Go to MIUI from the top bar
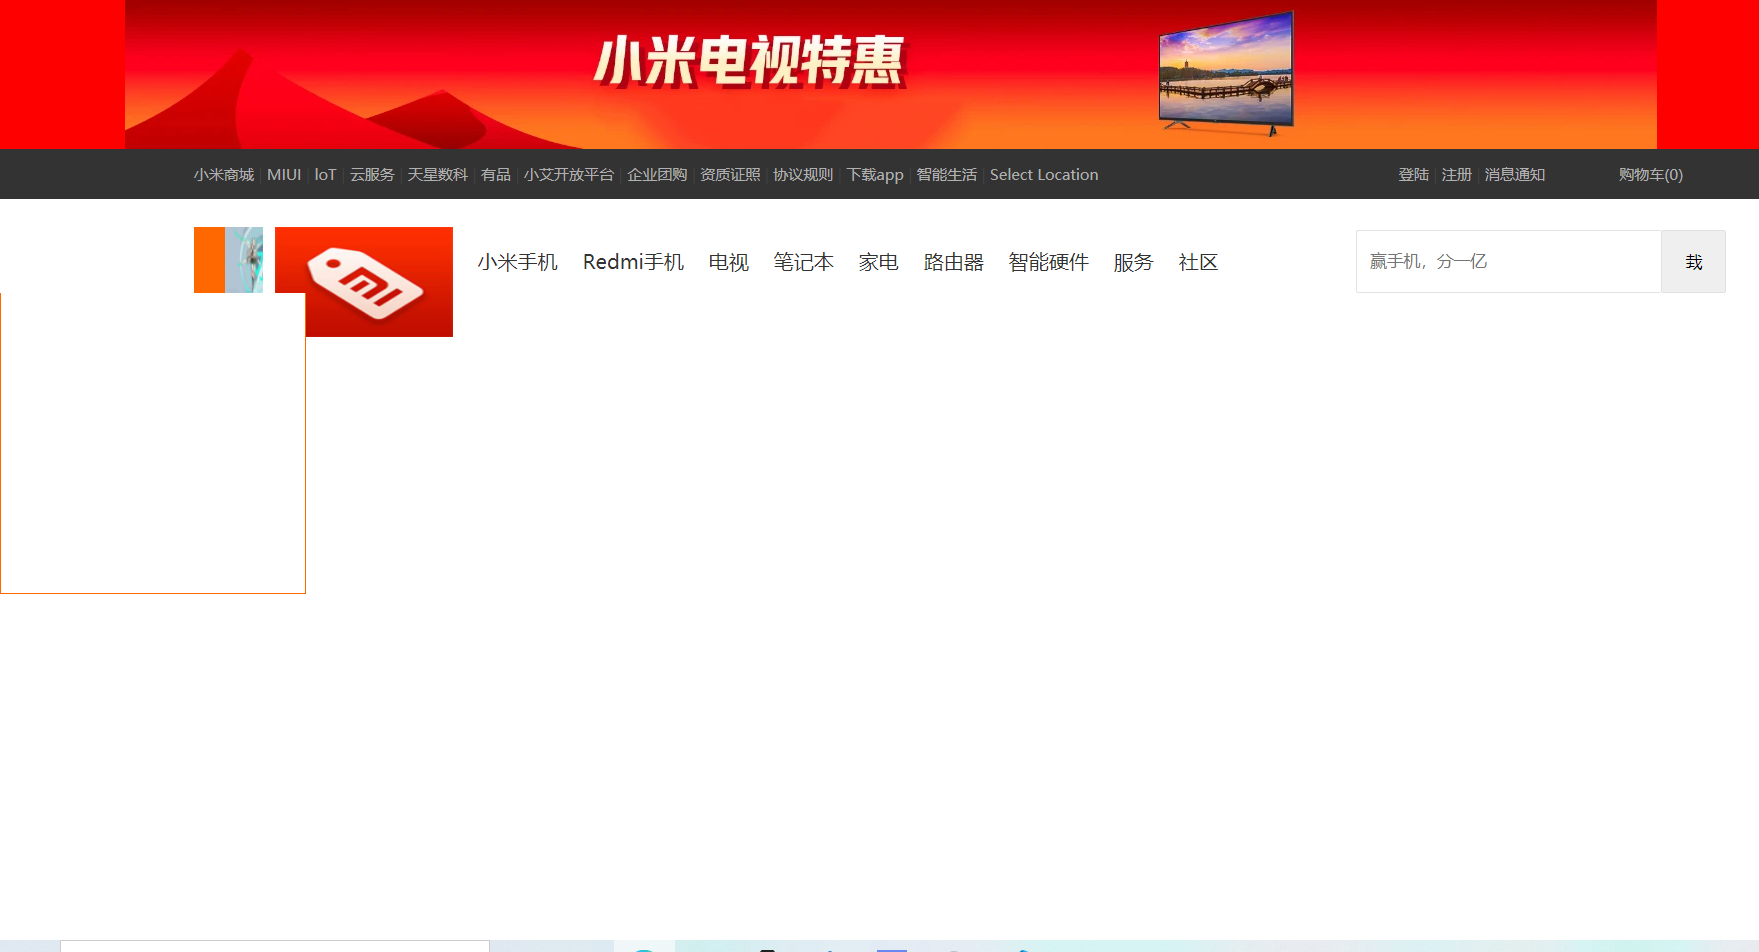The width and height of the screenshot is (1759, 952). coord(284,175)
